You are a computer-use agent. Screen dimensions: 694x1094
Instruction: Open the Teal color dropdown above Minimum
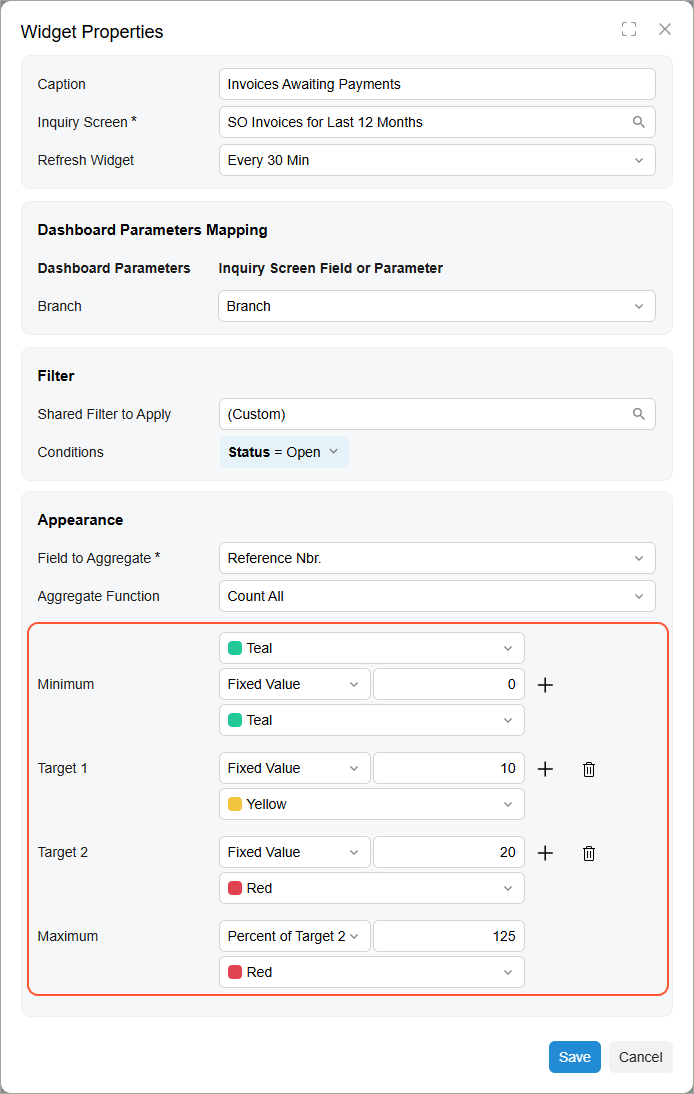(x=372, y=648)
